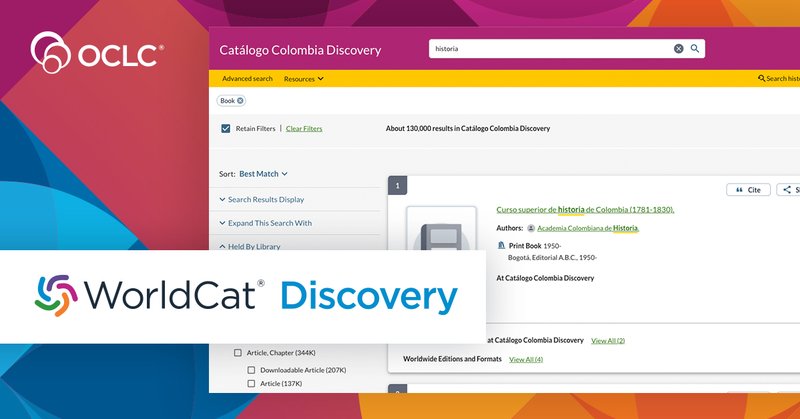Open Curso superior de historia de Colombia title
This screenshot has height=419, width=800.
pyautogui.click(x=585, y=210)
